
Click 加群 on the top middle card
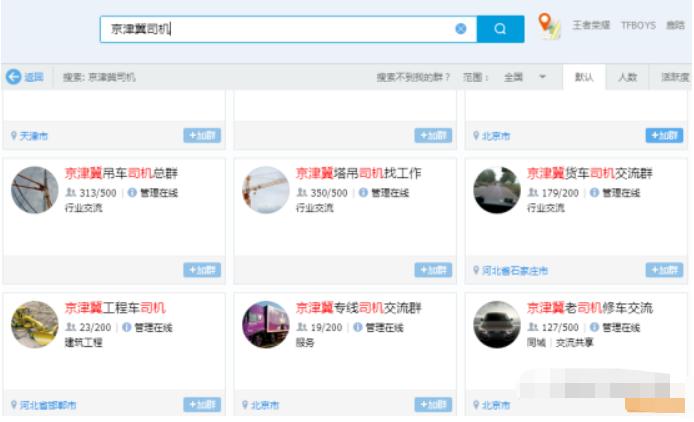click(433, 136)
